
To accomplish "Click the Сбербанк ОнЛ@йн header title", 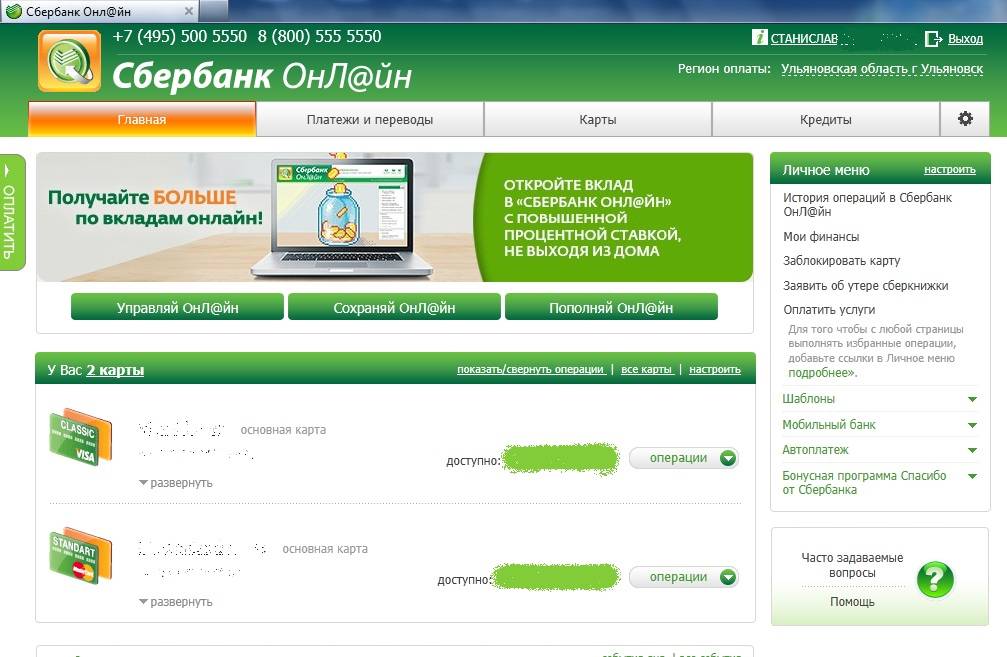I will tap(262, 76).
